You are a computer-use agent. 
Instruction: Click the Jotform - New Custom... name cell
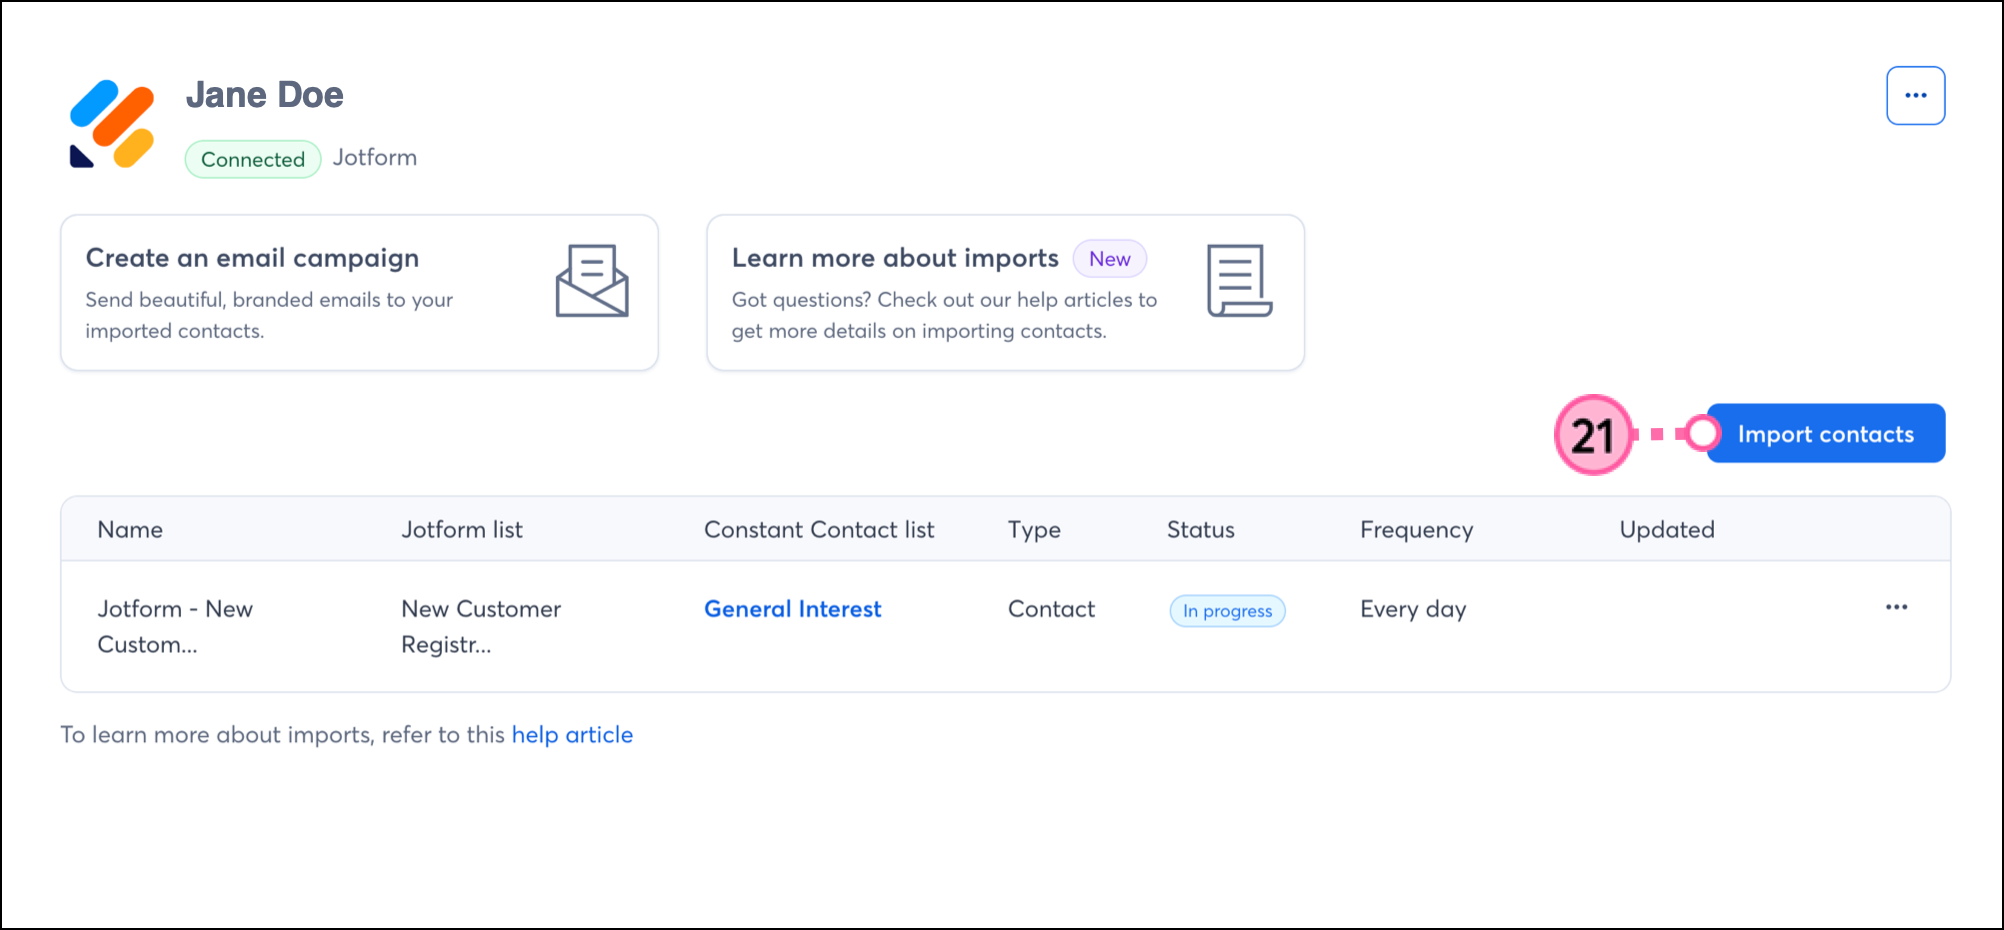(x=175, y=627)
